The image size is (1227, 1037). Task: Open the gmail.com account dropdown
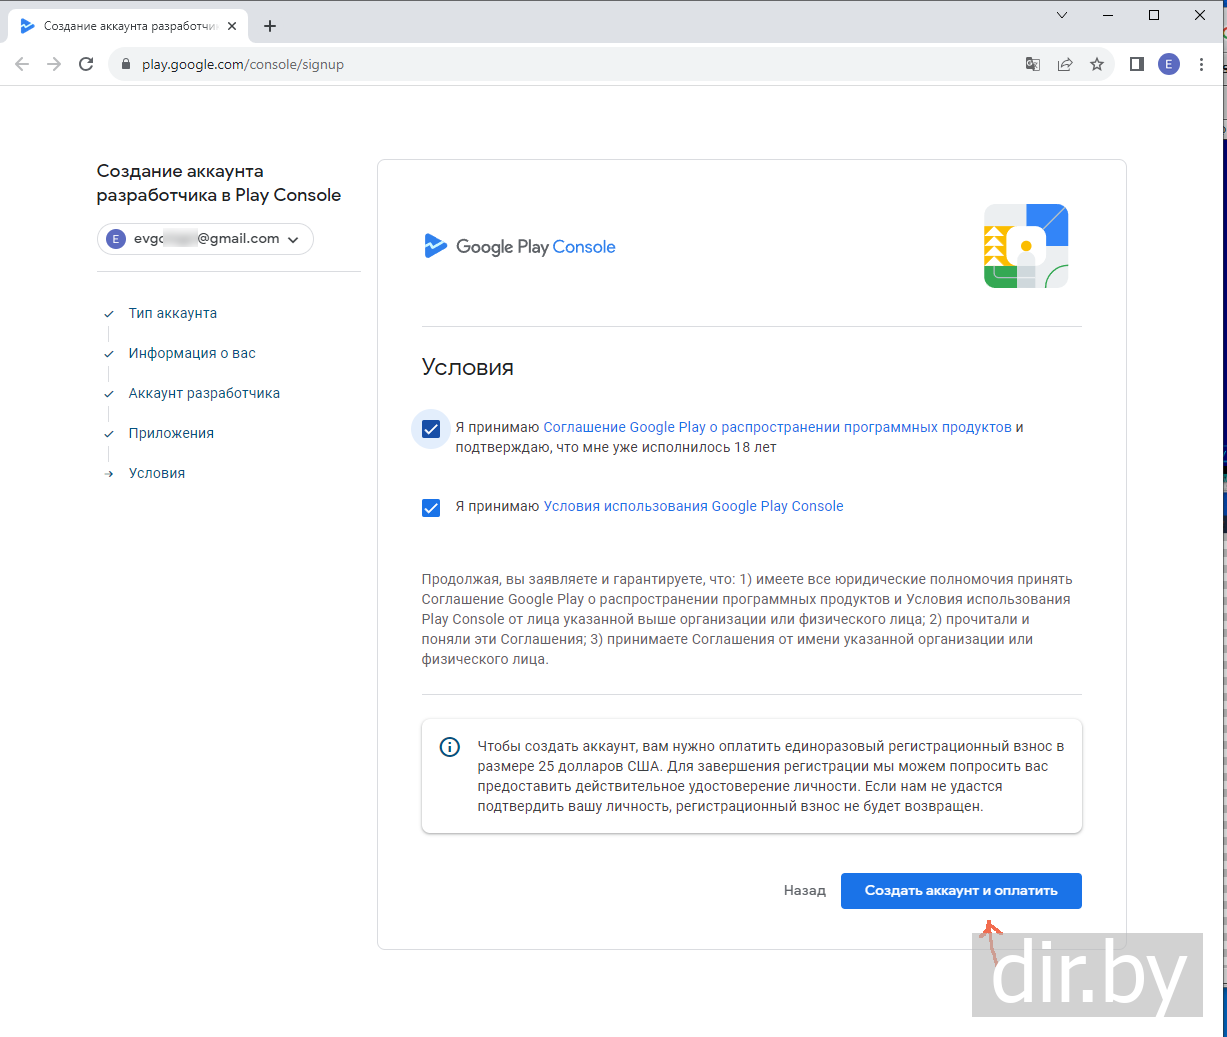pos(205,239)
